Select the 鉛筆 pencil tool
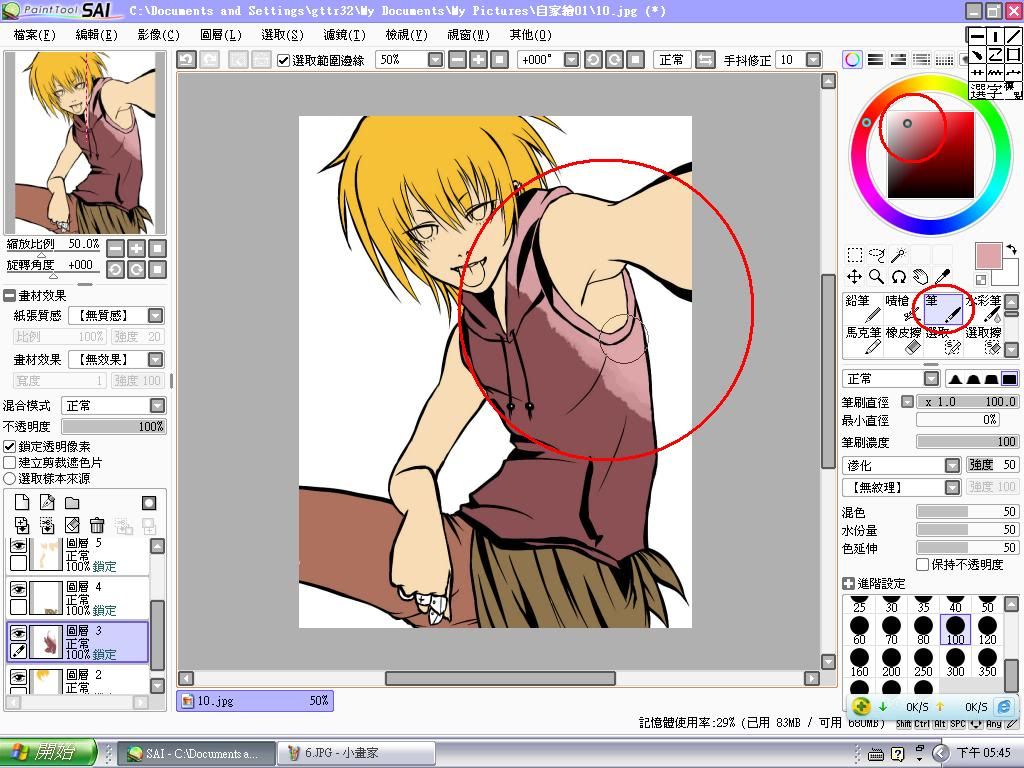1024x768 pixels. tap(863, 308)
